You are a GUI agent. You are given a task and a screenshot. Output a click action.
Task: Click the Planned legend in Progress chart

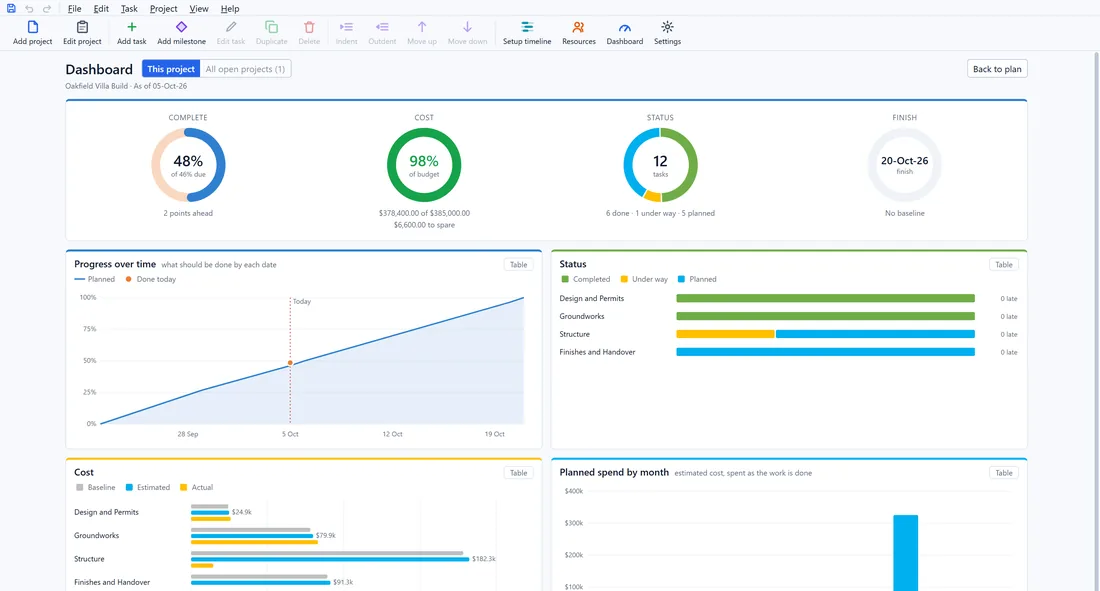95,279
